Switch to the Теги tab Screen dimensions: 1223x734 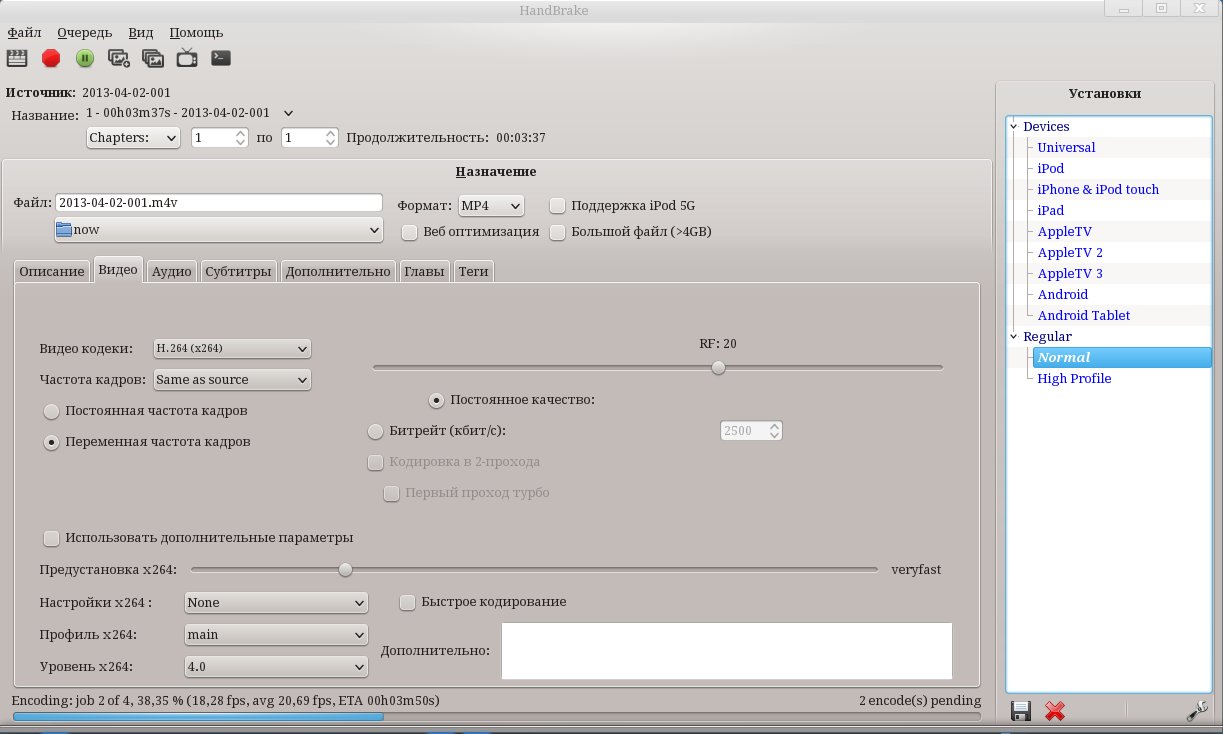coord(473,271)
